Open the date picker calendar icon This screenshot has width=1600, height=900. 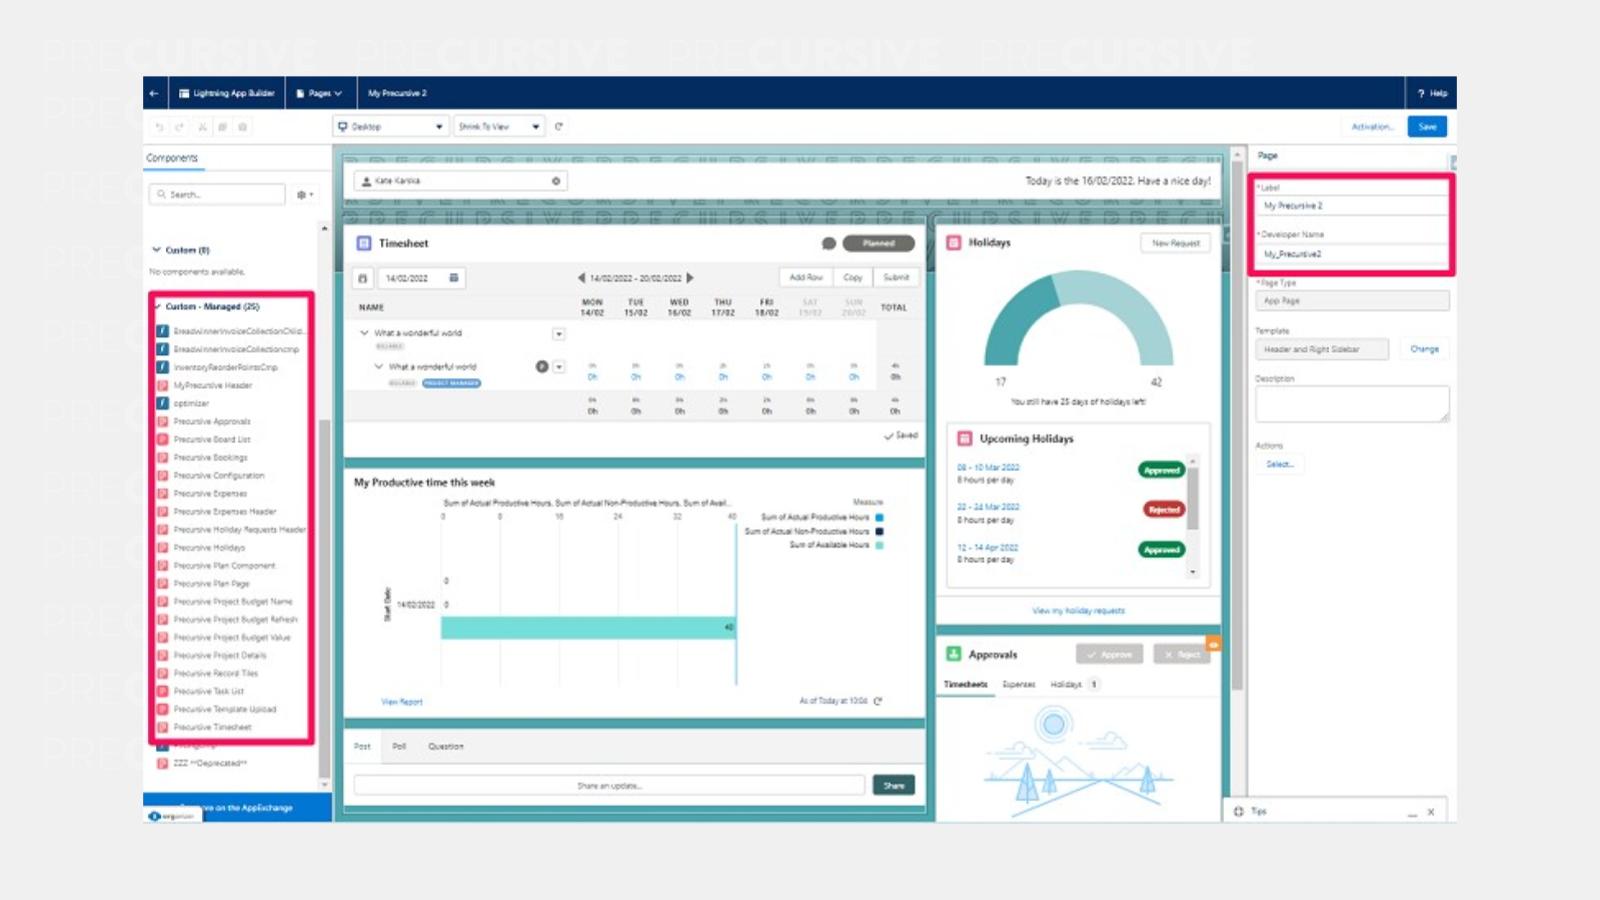click(454, 278)
